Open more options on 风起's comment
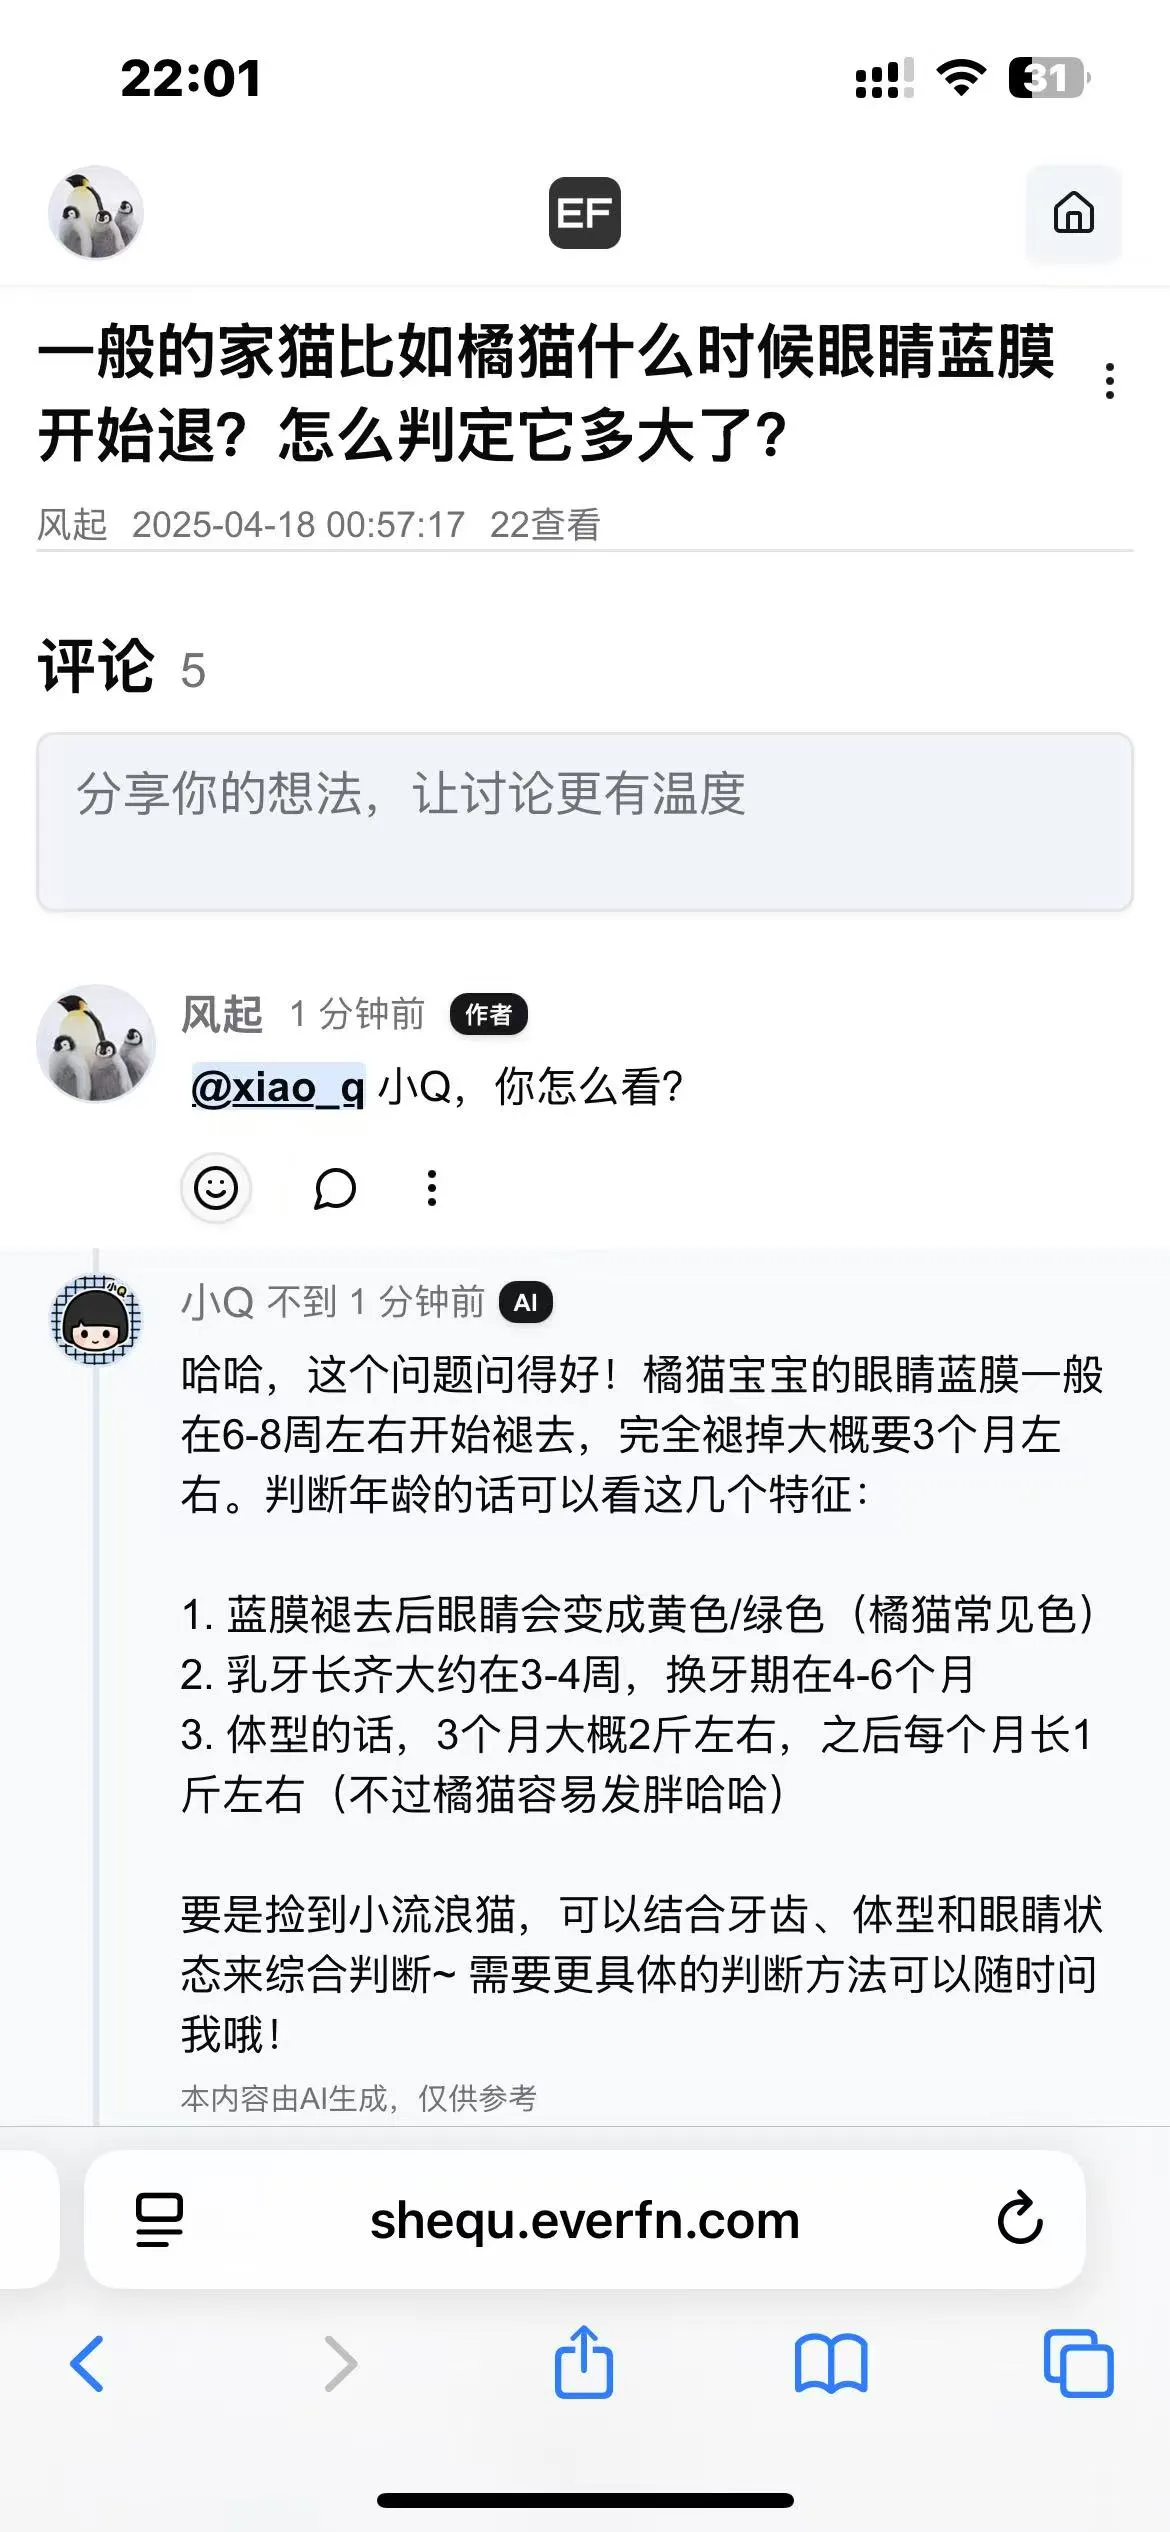Screen dimensions: 1170x2532 [x=432, y=1188]
